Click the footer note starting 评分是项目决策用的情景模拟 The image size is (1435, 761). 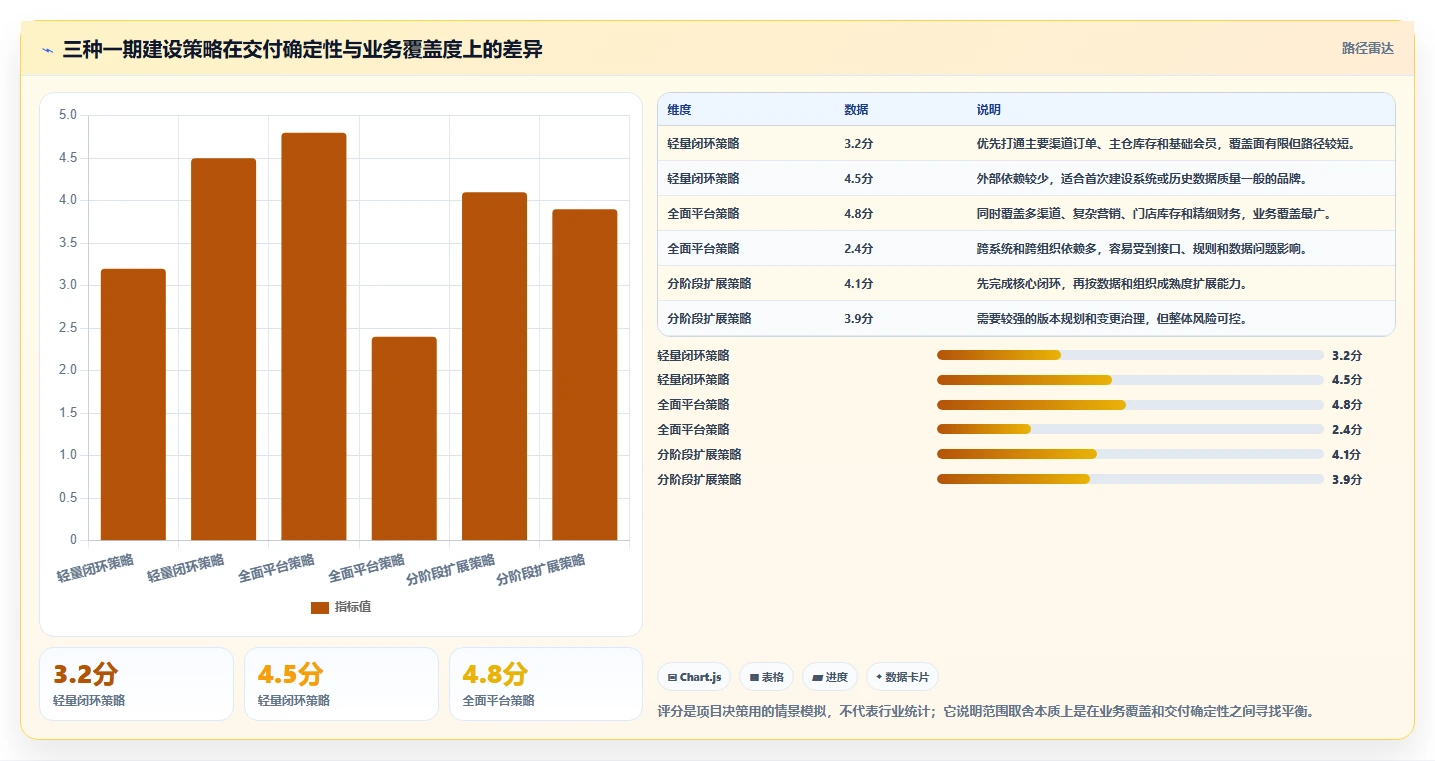985,712
